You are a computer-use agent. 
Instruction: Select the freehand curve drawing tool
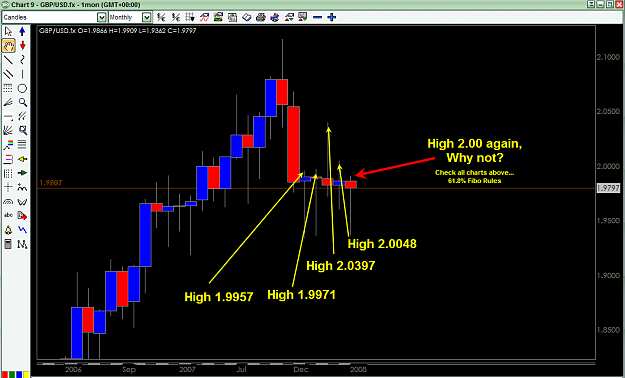[x=22, y=60]
